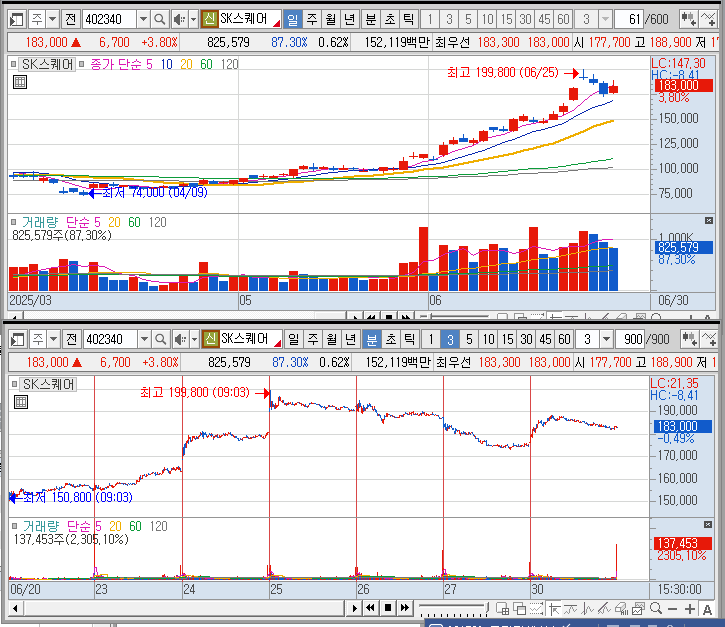
Task: Select the 분 minute tab in the bottom chart
Action: point(372,339)
